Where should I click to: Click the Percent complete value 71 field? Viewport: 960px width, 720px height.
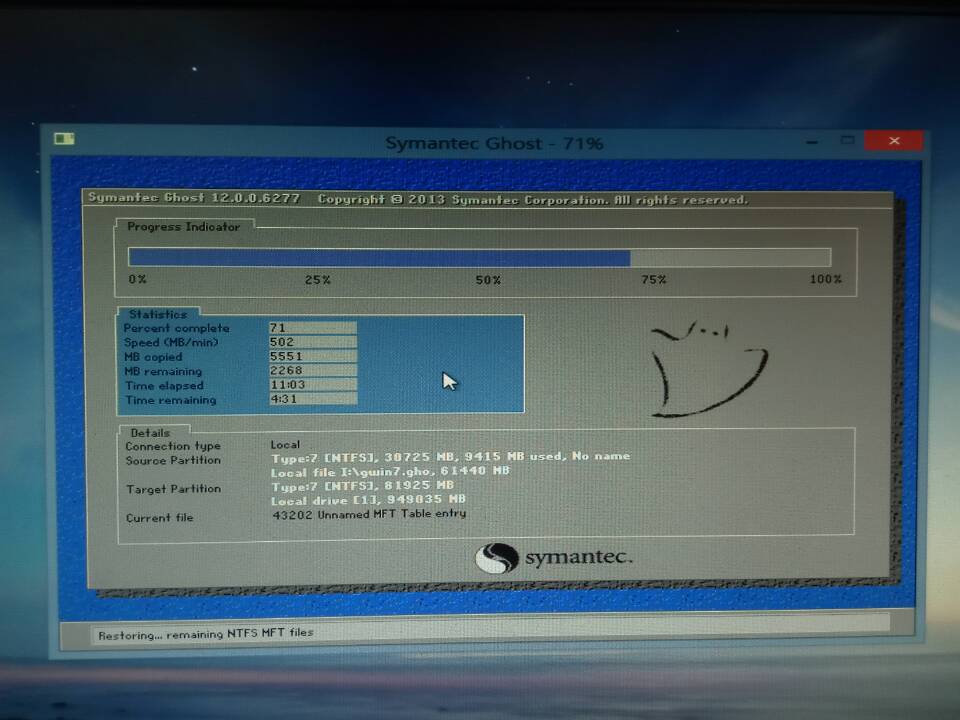[x=313, y=328]
